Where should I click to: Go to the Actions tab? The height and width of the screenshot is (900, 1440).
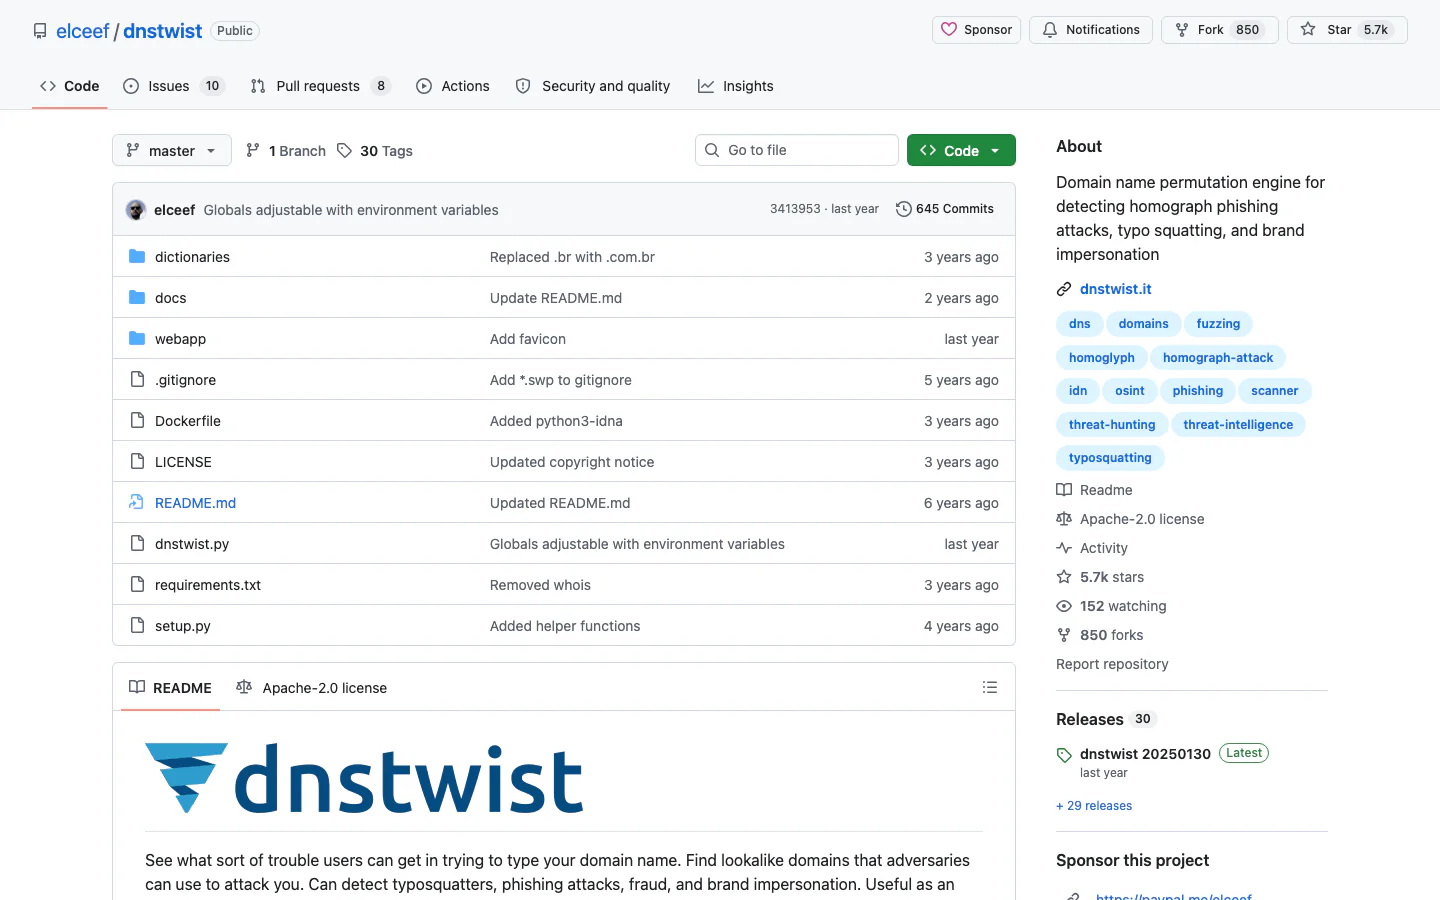453,86
